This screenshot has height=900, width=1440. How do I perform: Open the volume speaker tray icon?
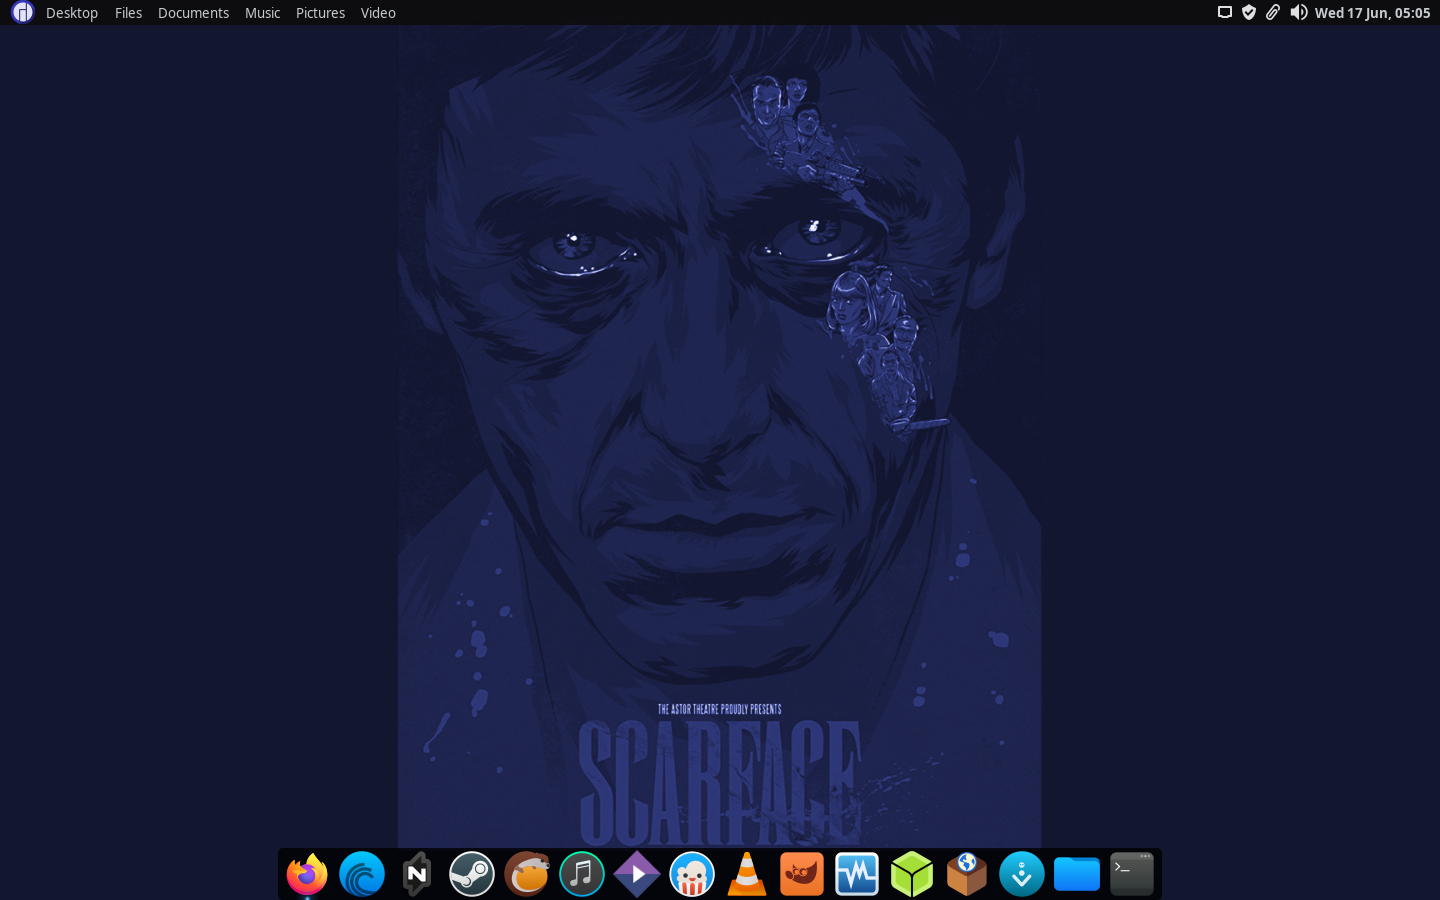pos(1298,13)
